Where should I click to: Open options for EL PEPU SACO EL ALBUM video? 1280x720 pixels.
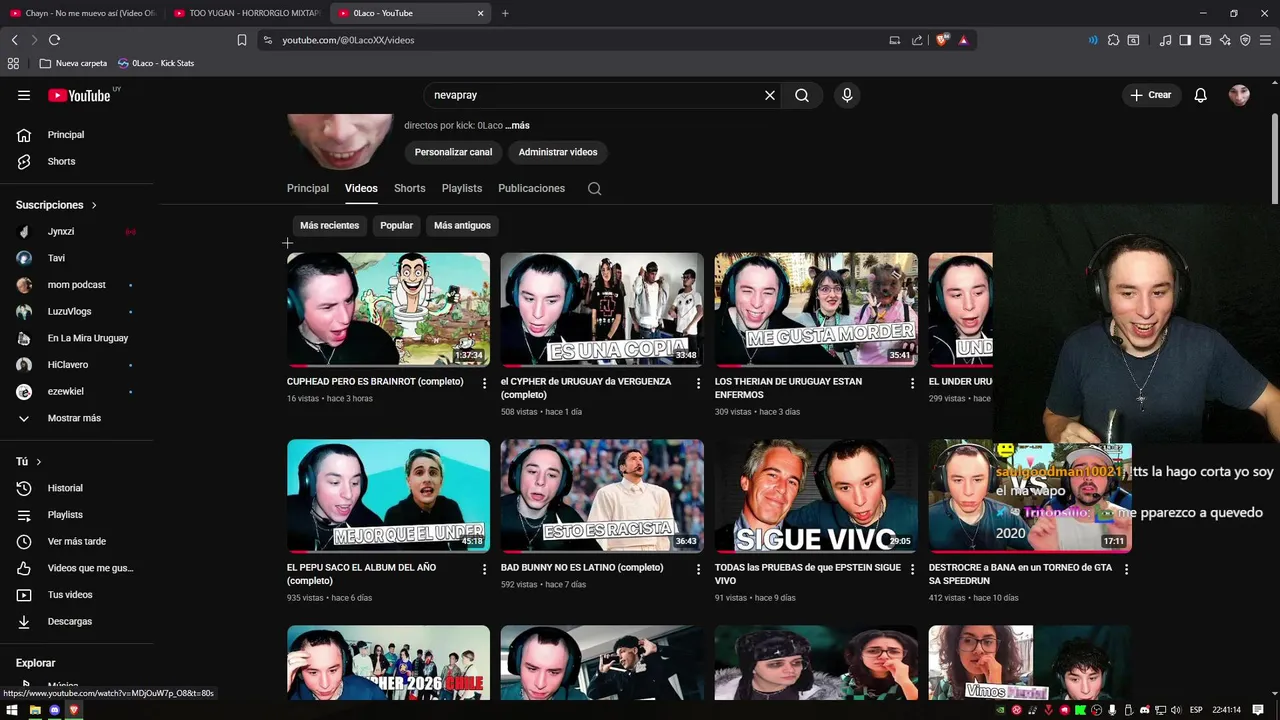(x=485, y=569)
